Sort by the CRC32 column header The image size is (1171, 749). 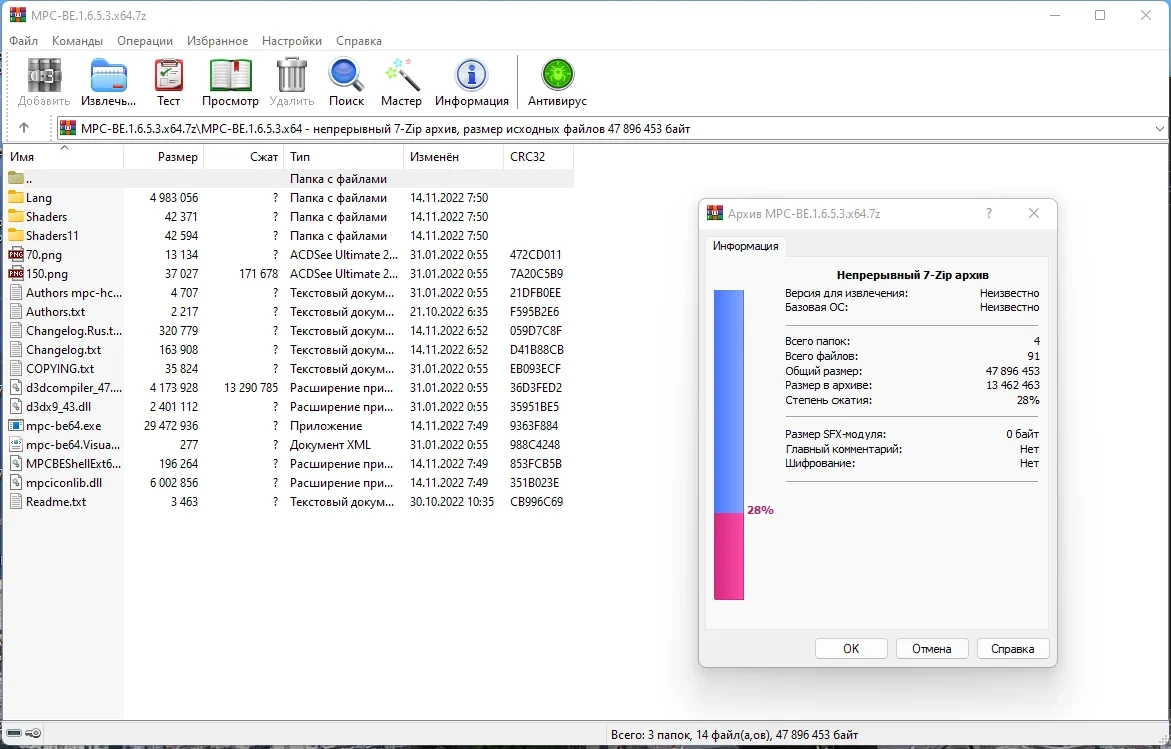[x=538, y=156]
